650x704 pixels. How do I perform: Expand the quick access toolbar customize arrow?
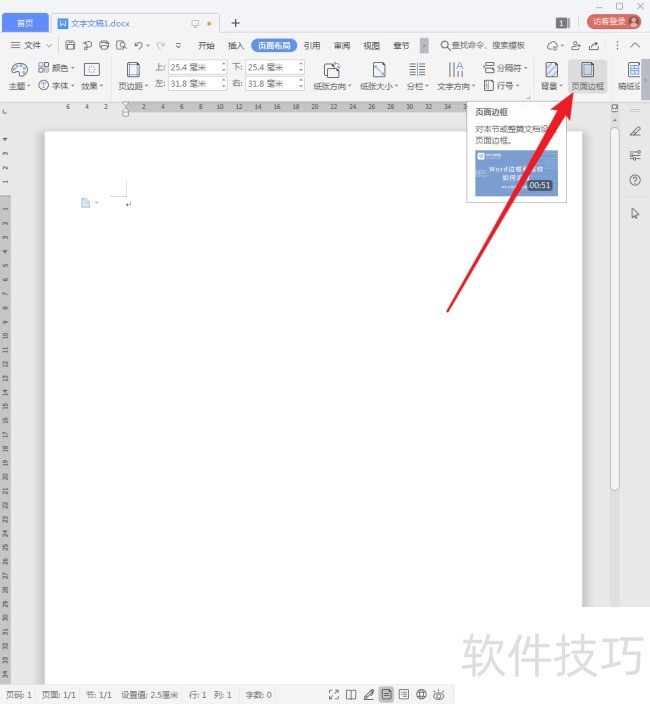point(178,45)
